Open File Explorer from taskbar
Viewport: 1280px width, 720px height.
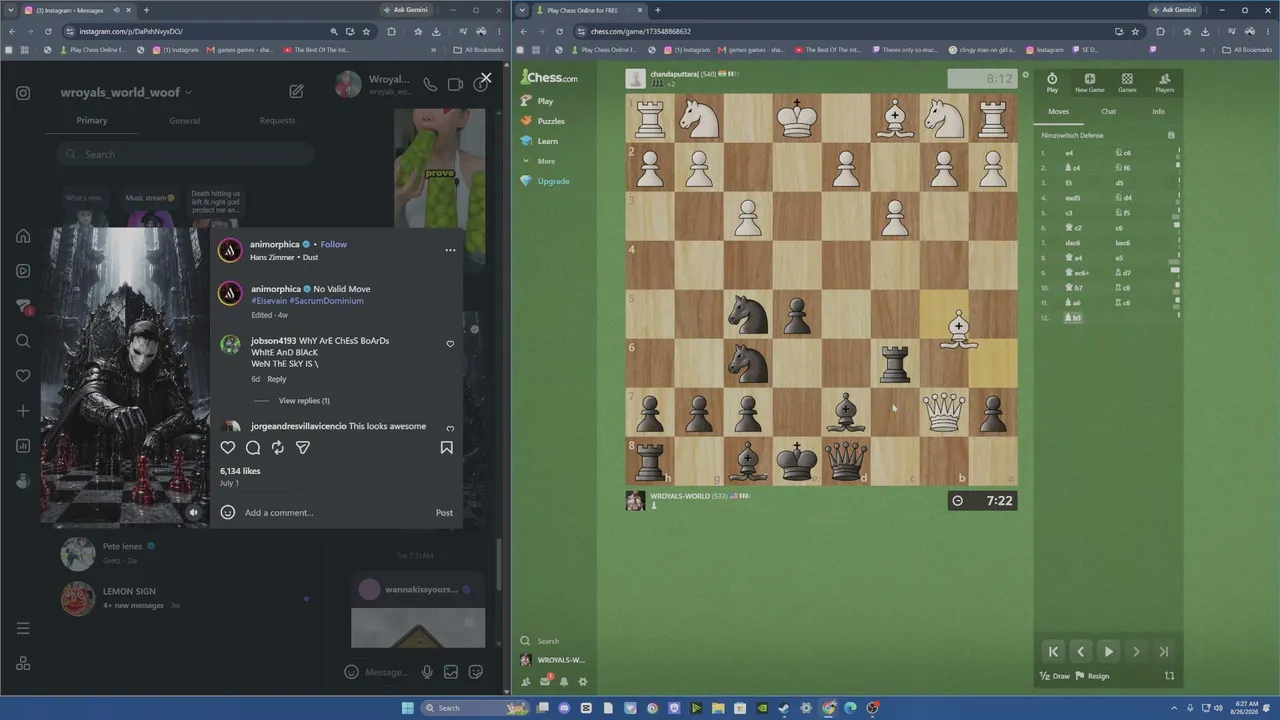718,708
